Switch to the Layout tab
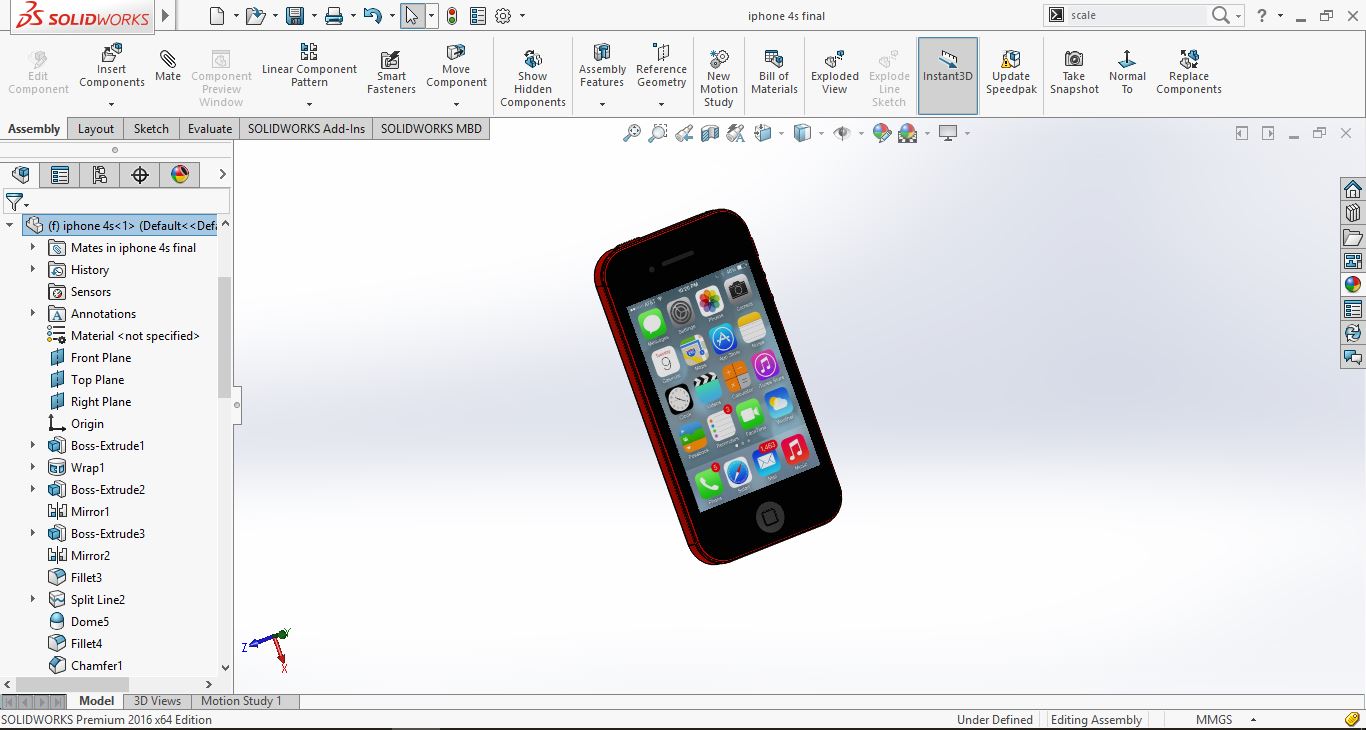 click(96, 128)
